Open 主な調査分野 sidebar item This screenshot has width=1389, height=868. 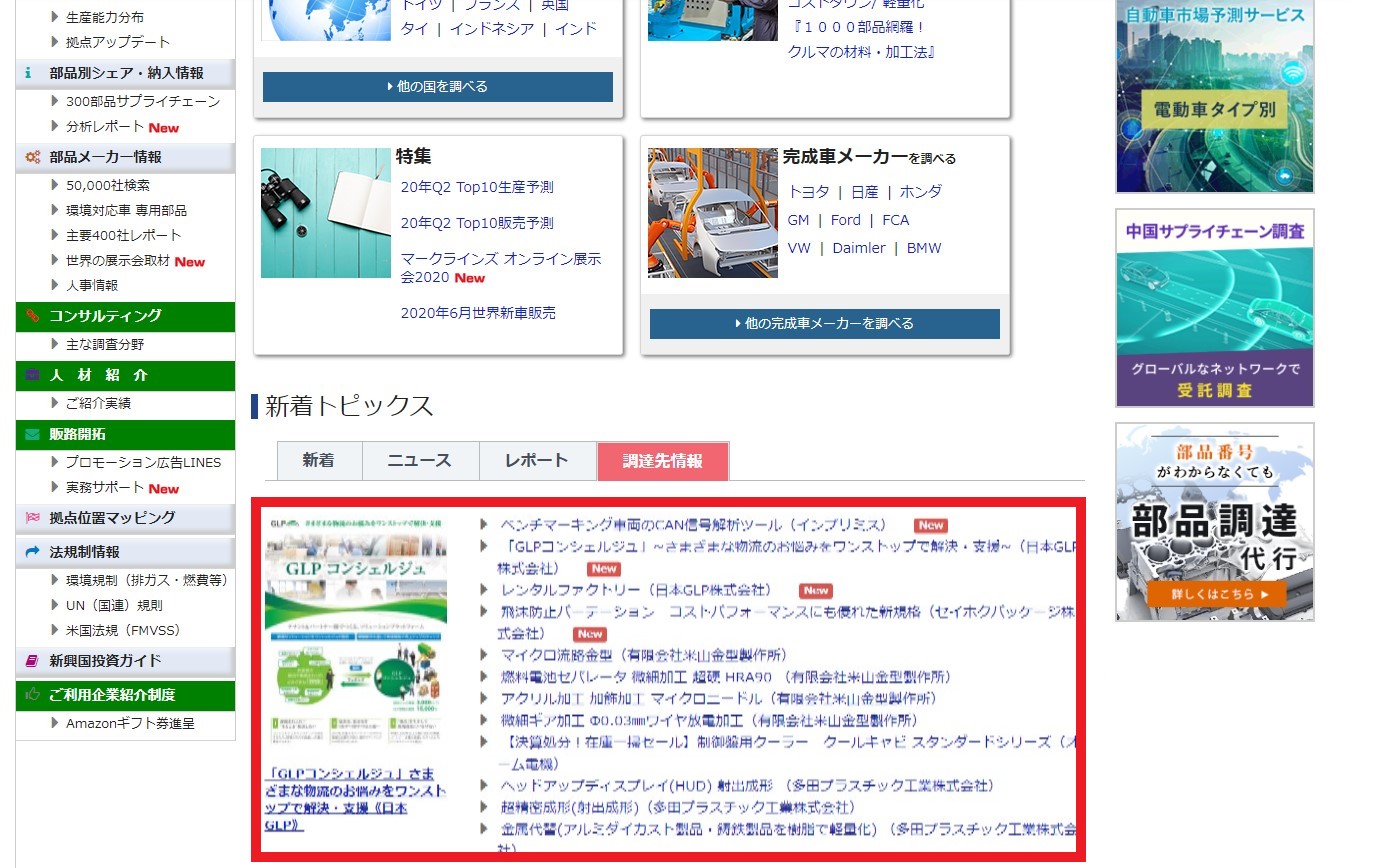(x=105, y=344)
